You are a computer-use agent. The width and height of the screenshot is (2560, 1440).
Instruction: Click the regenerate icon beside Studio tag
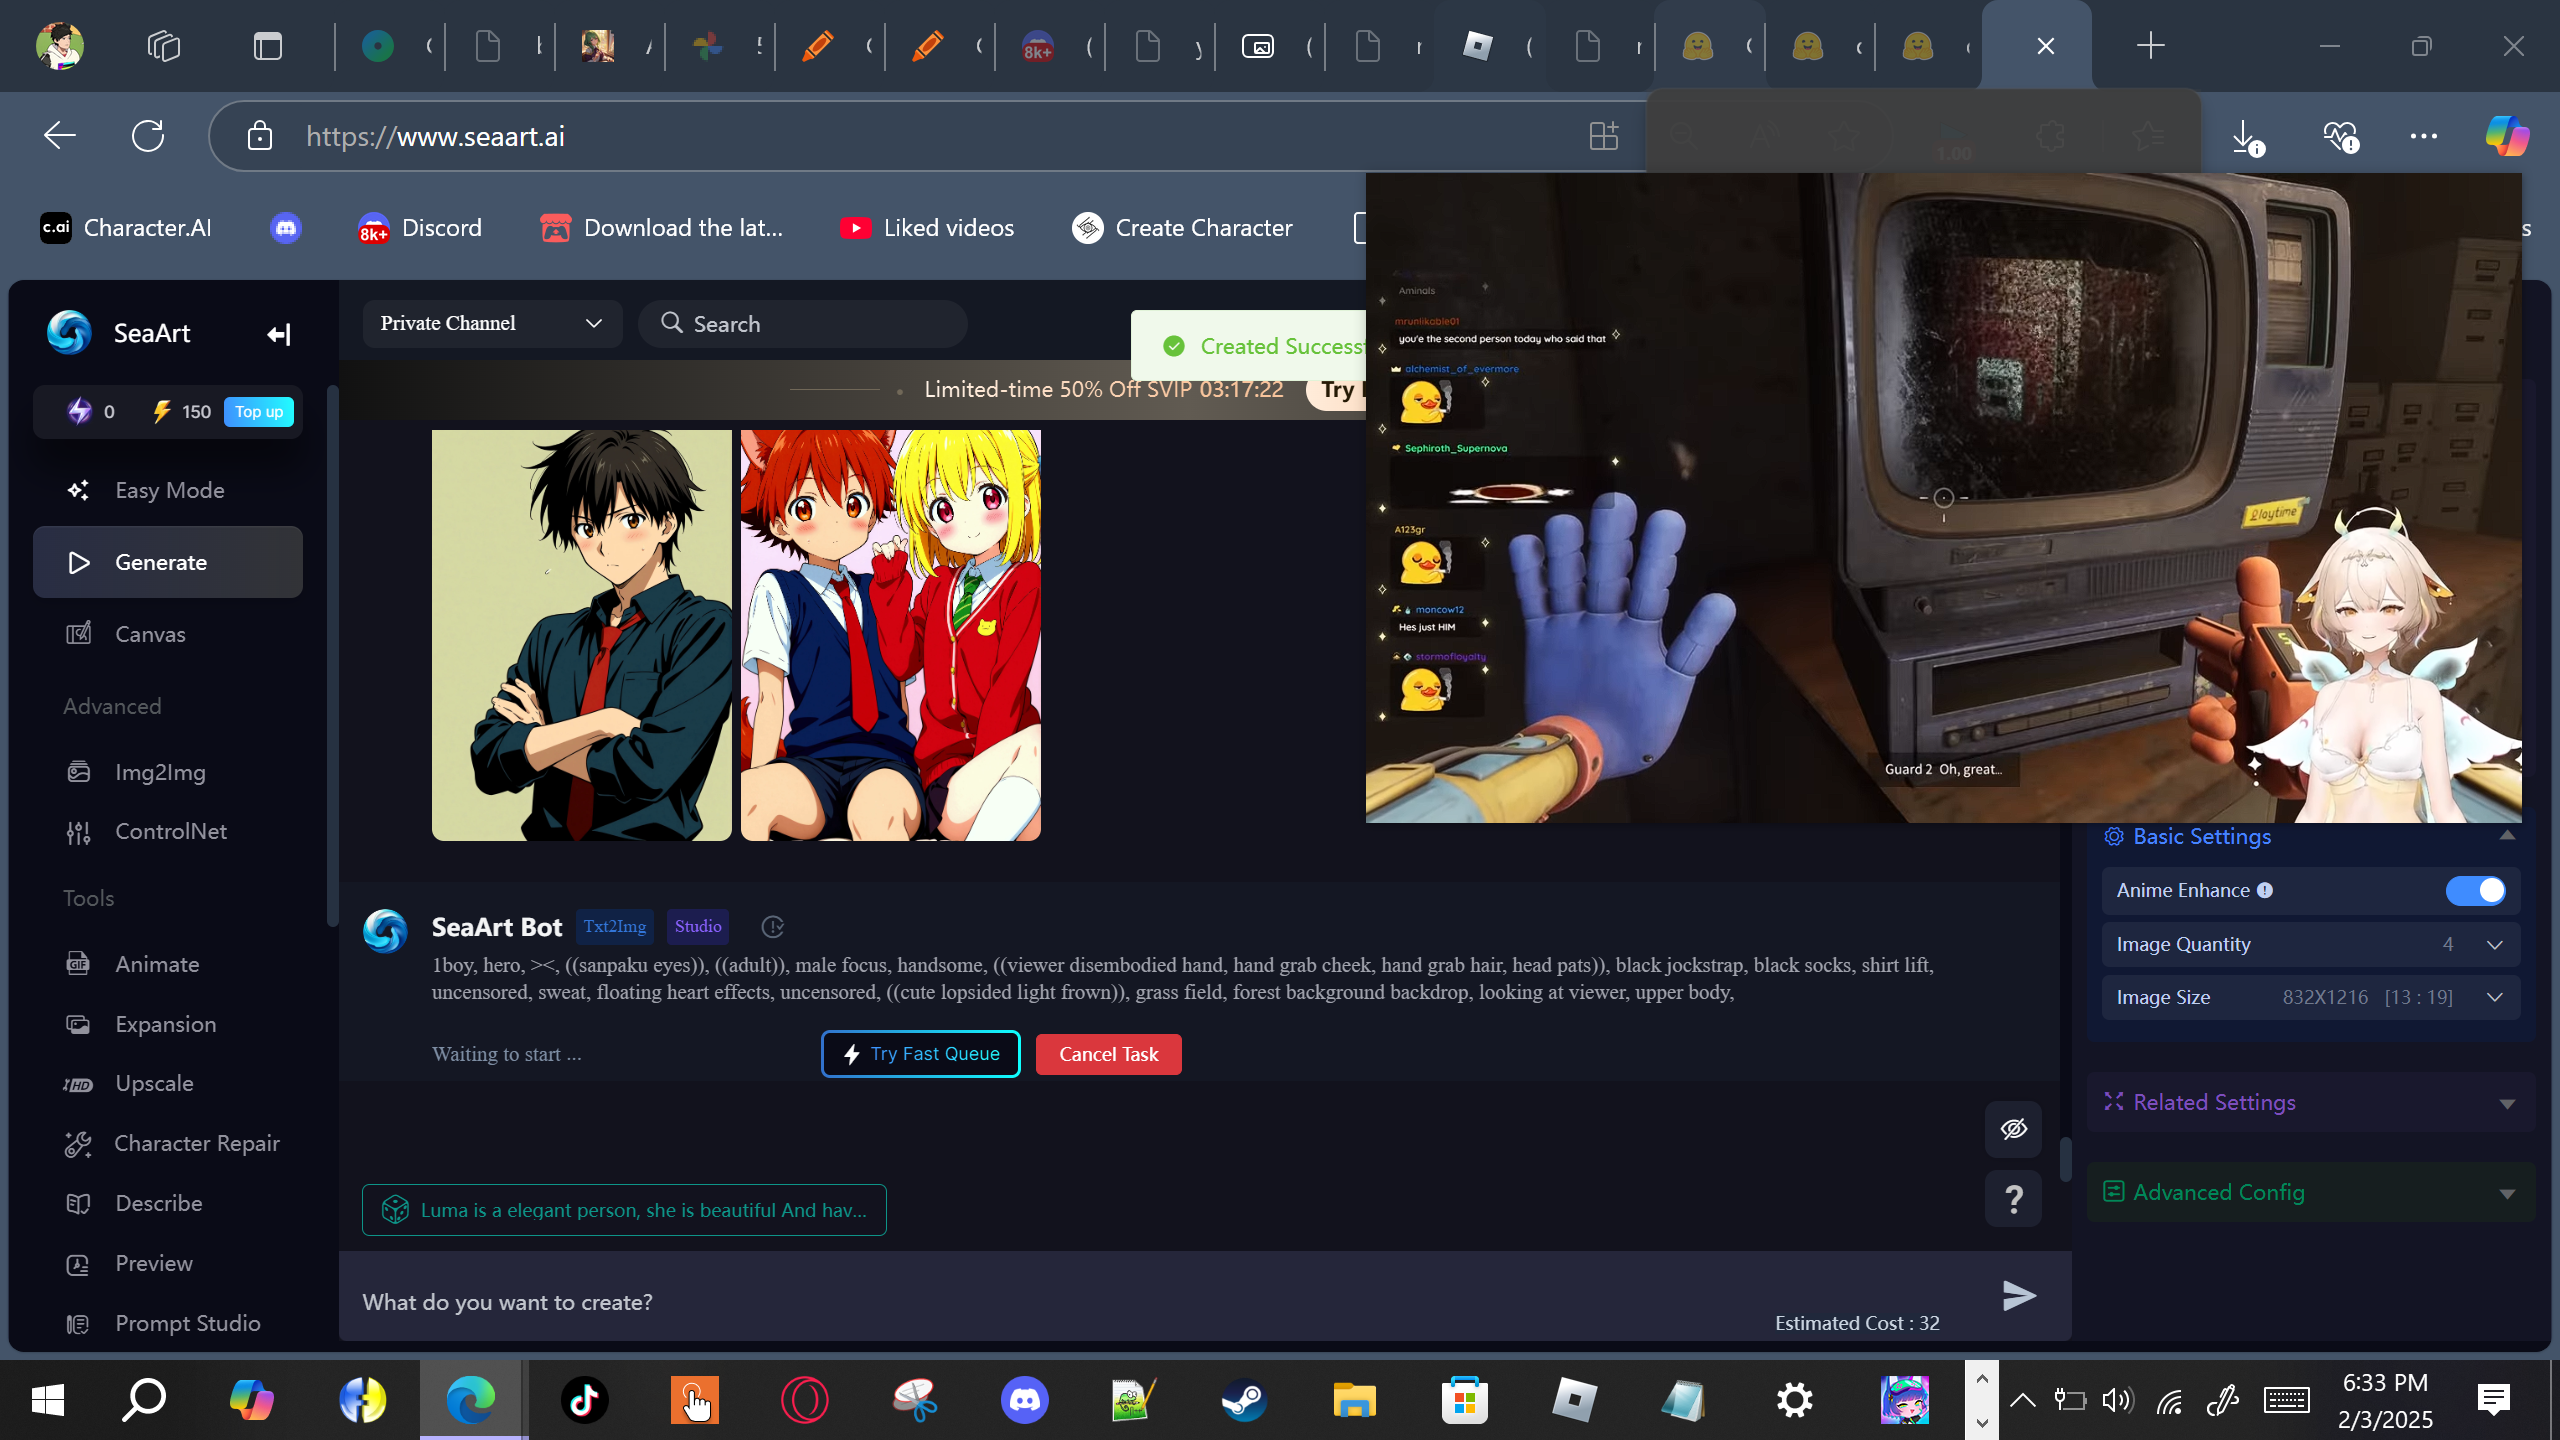[x=772, y=927]
